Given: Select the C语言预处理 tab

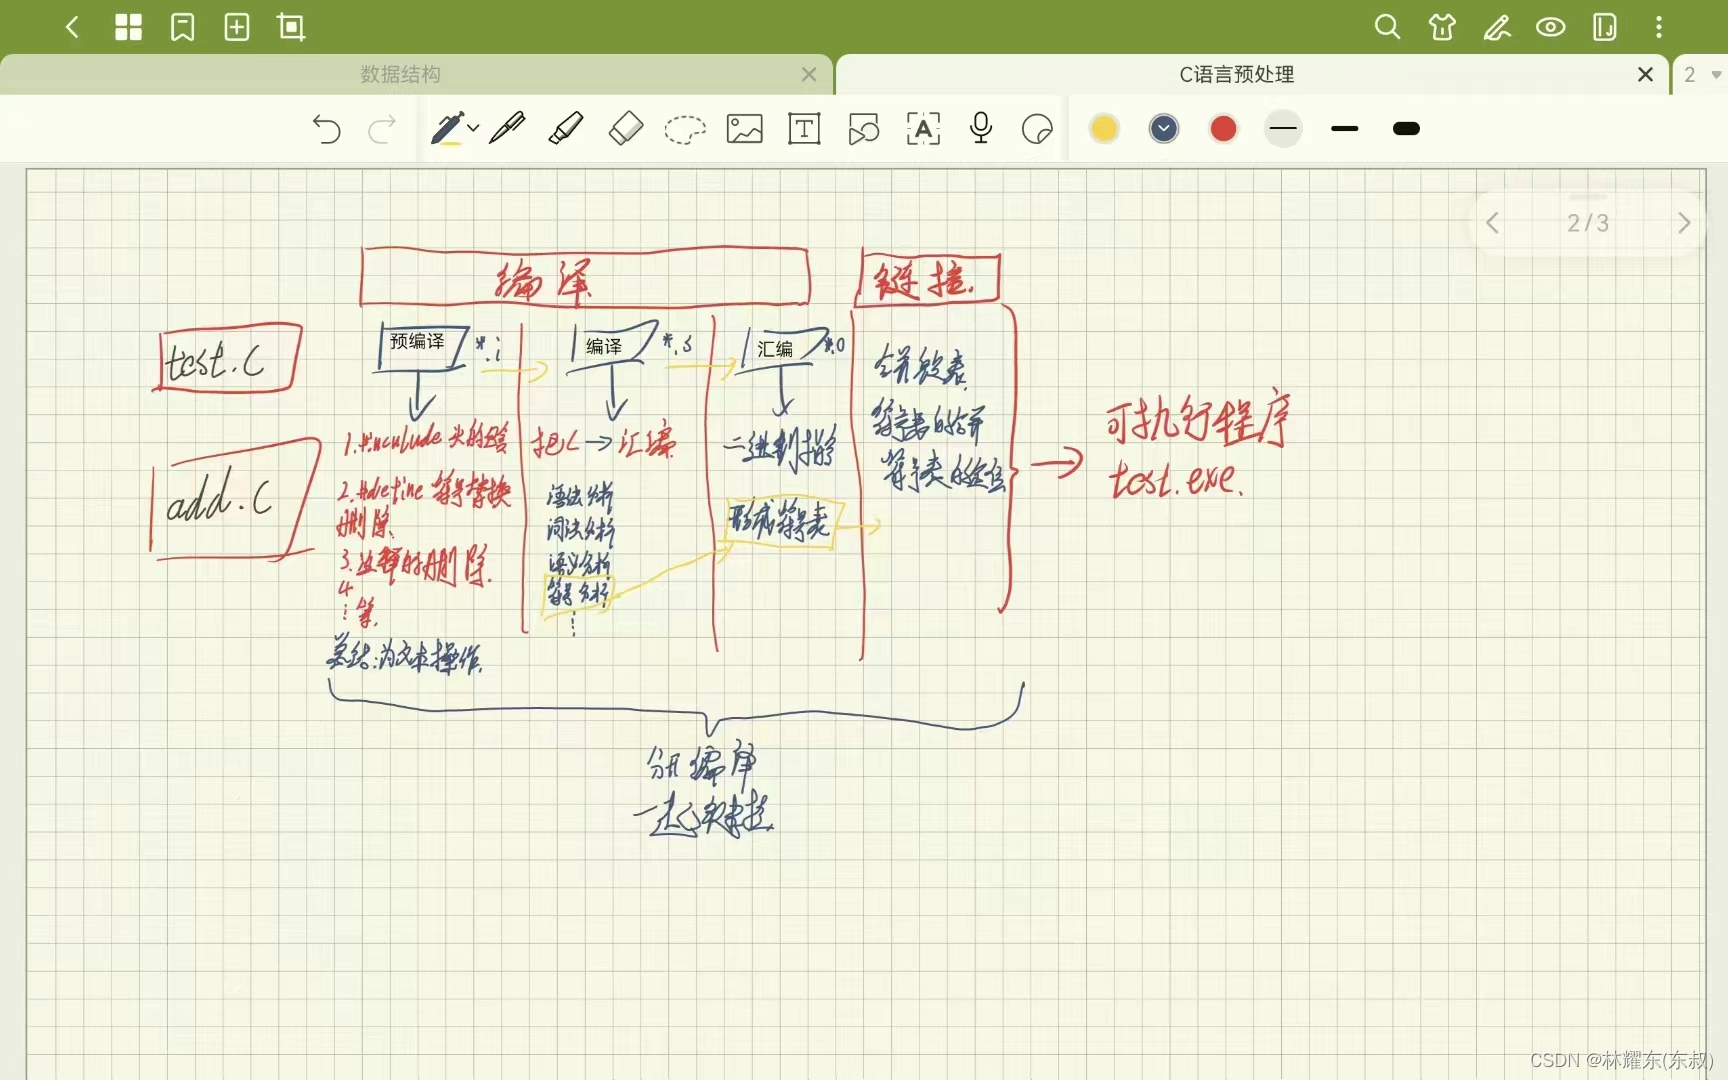Looking at the screenshot, I should (1237, 74).
